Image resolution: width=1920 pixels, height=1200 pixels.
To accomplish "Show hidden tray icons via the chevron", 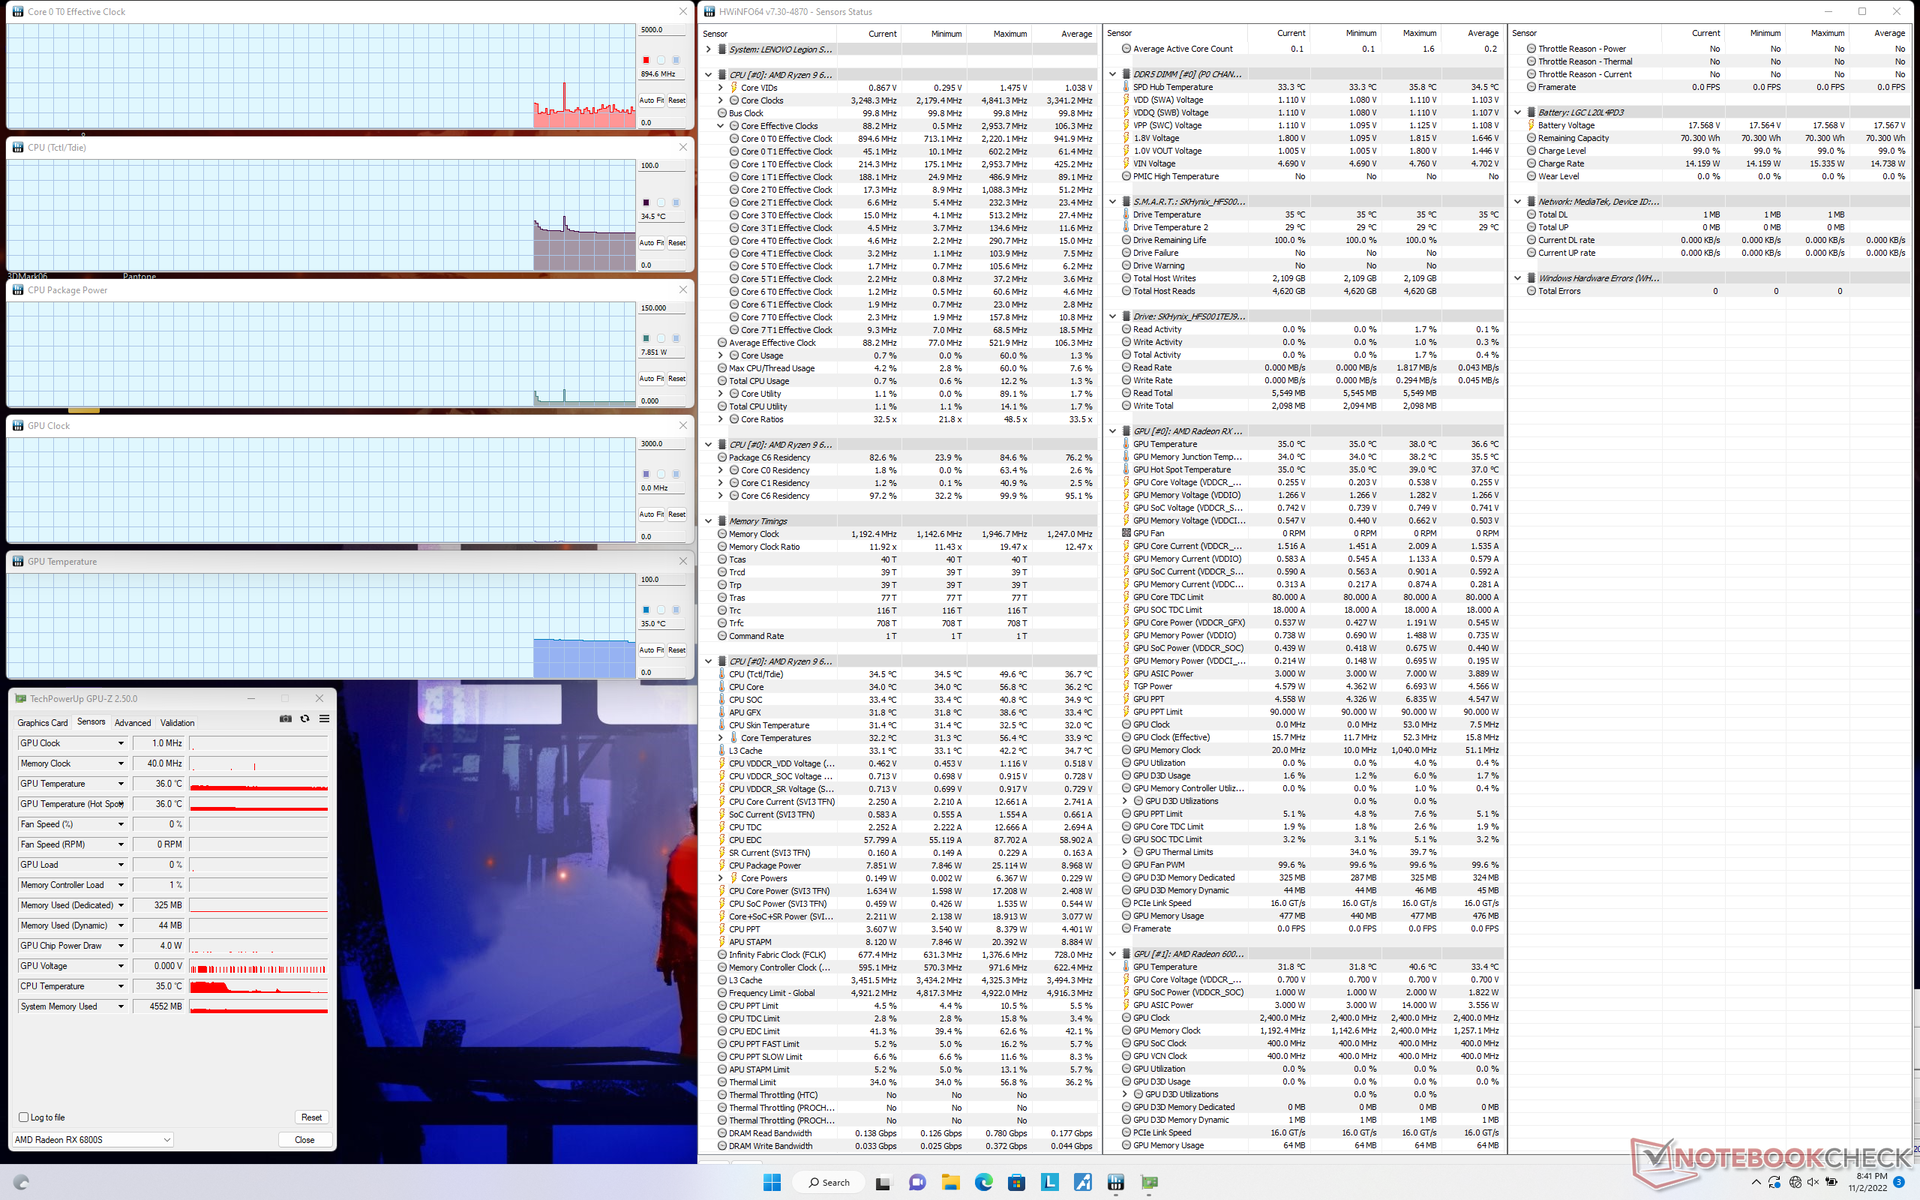I will [x=1757, y=1182].
